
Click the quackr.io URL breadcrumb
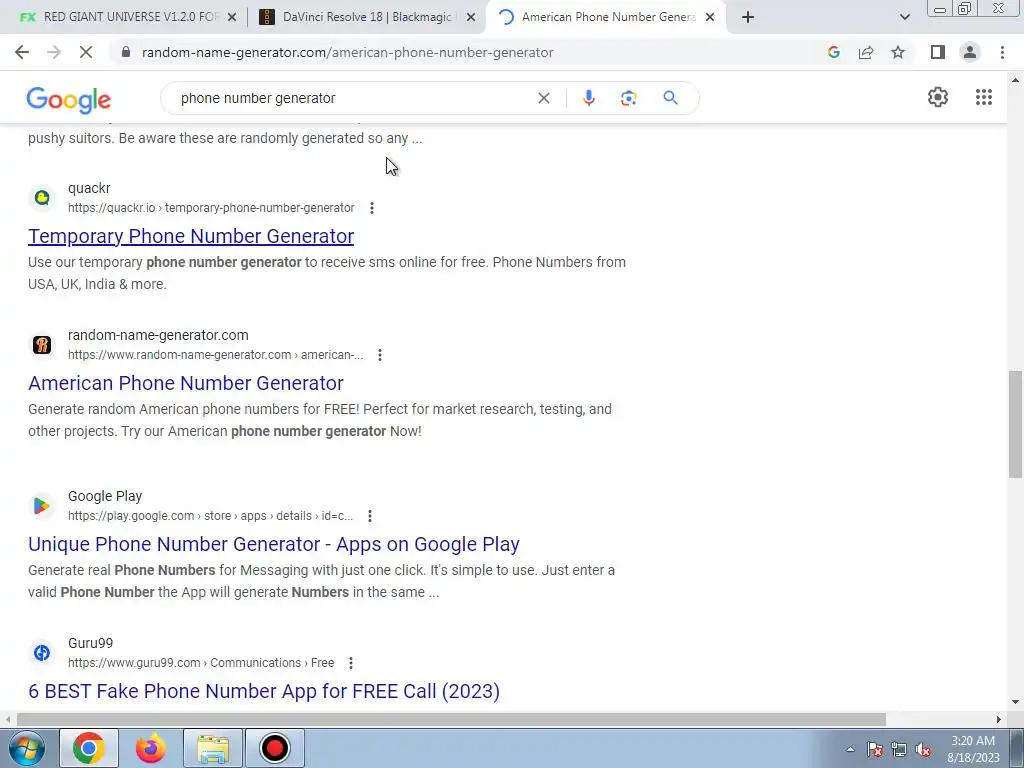tap(211, 208)
